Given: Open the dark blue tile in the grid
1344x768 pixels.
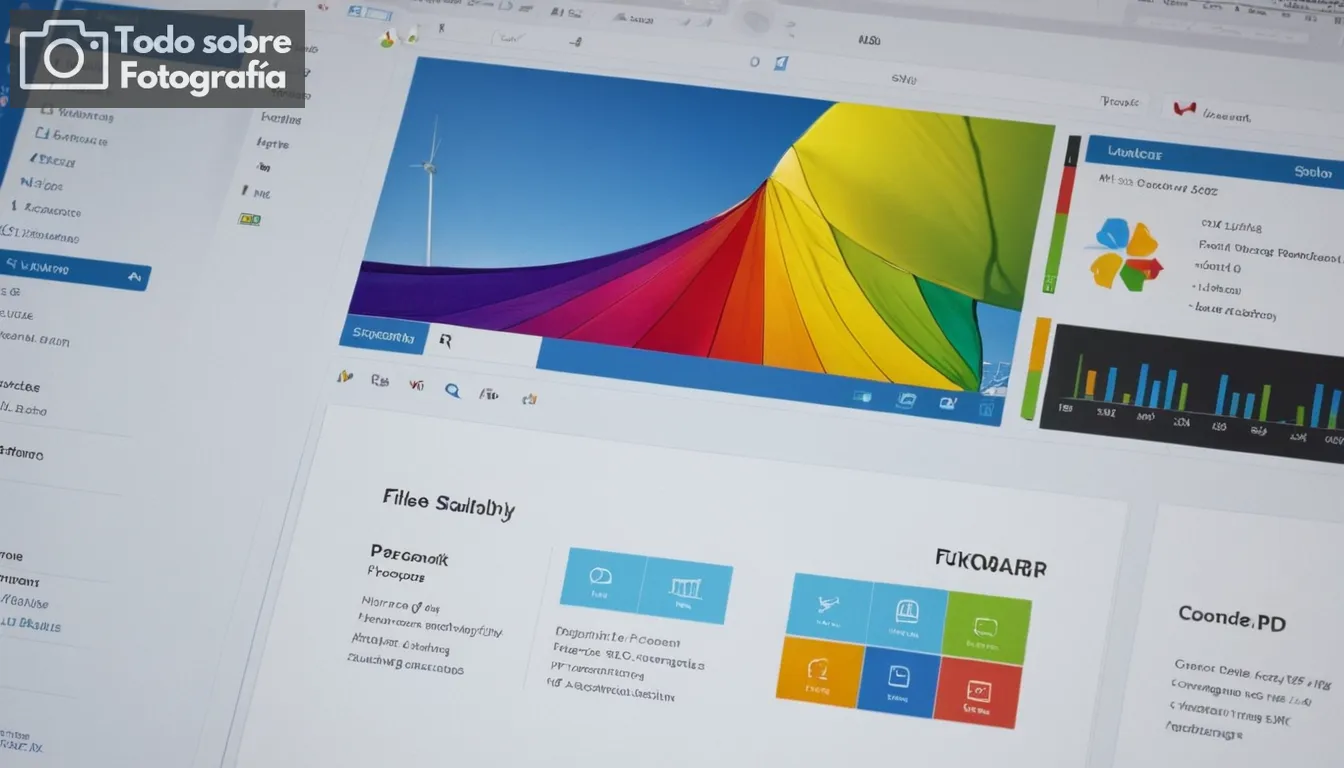Looking at the screenshot, I should pyautogui.click(x=898, y=681).
